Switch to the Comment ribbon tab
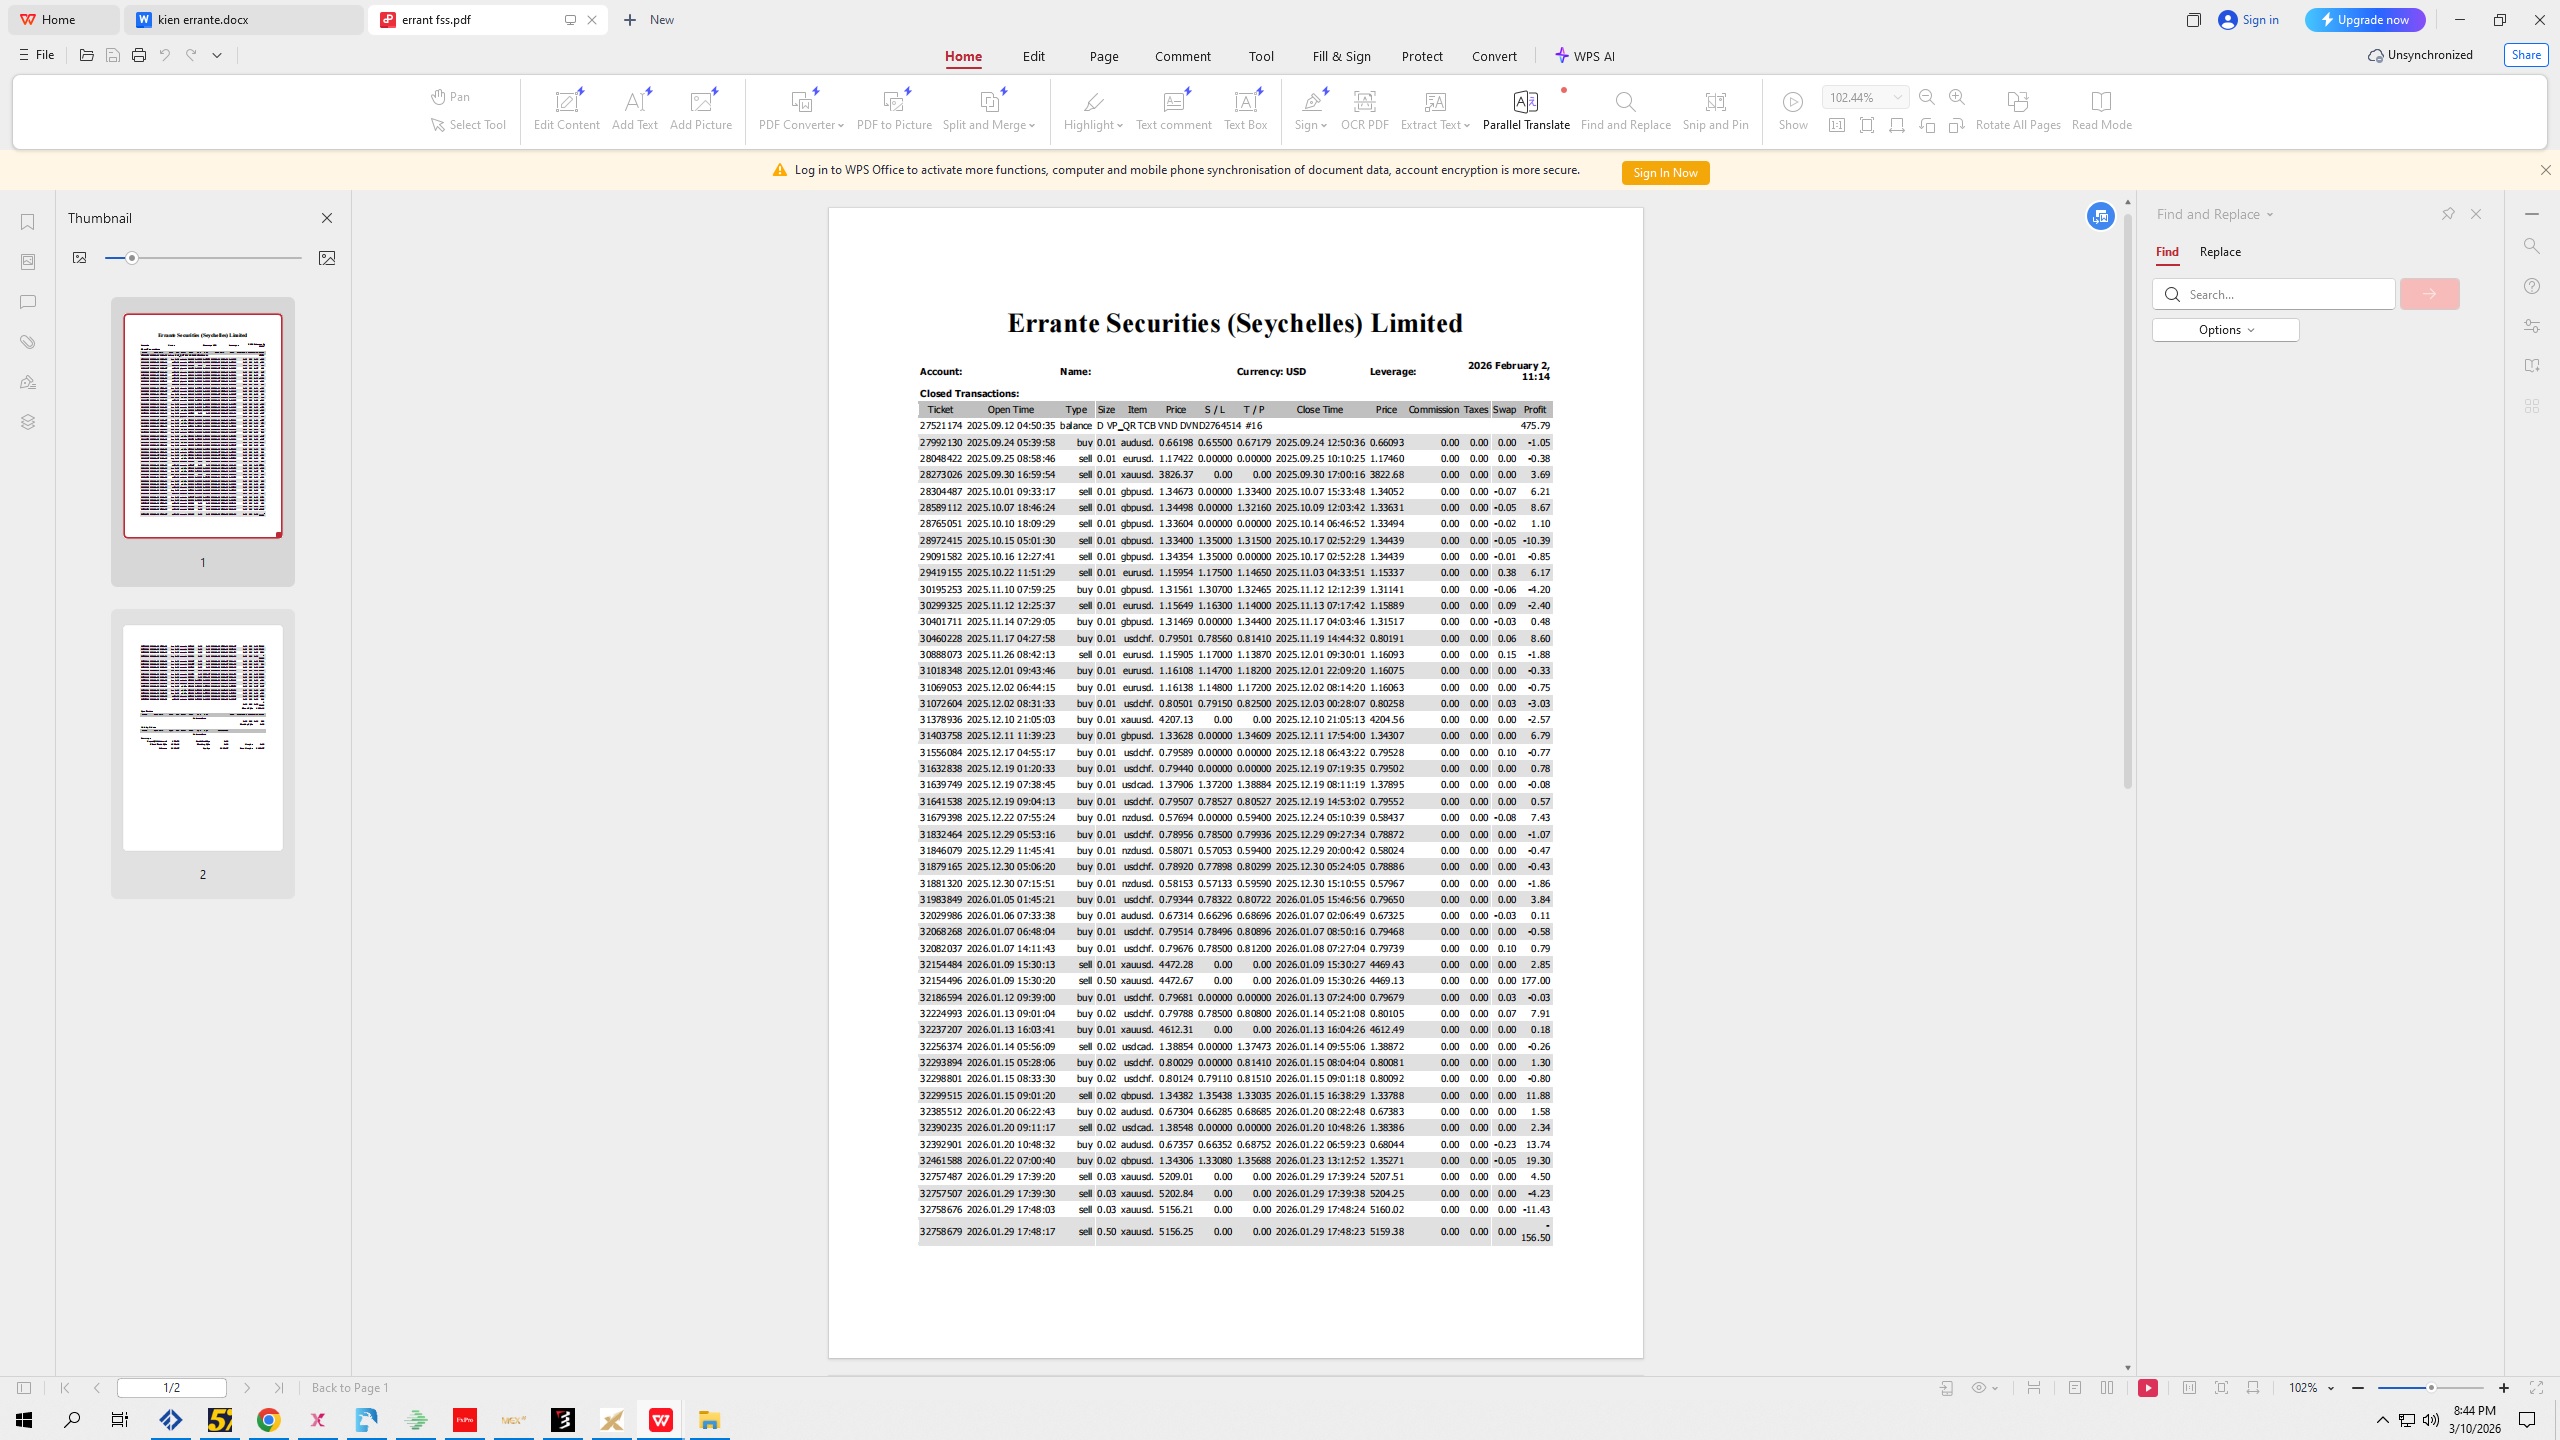The image size is (2560, 1440). [x=1182, y=57]
